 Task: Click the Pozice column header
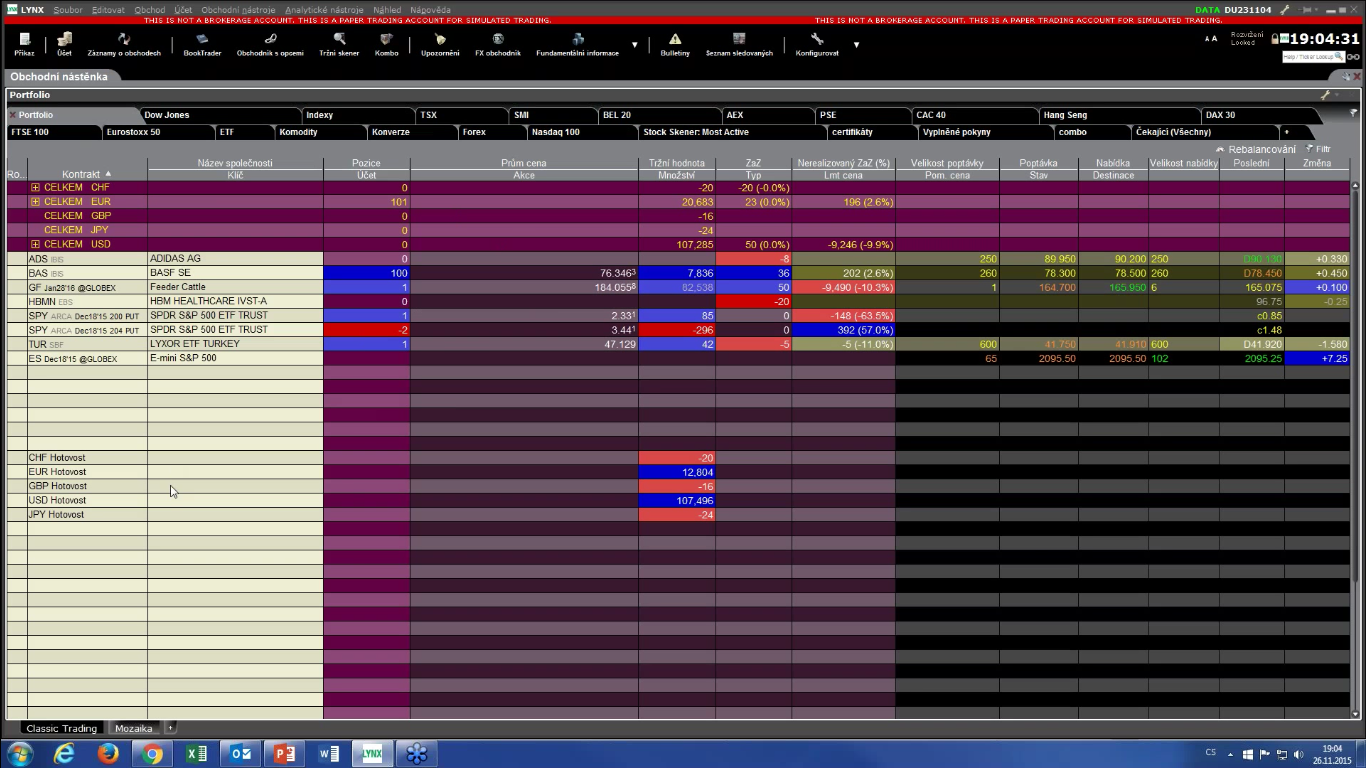point(366,163)
